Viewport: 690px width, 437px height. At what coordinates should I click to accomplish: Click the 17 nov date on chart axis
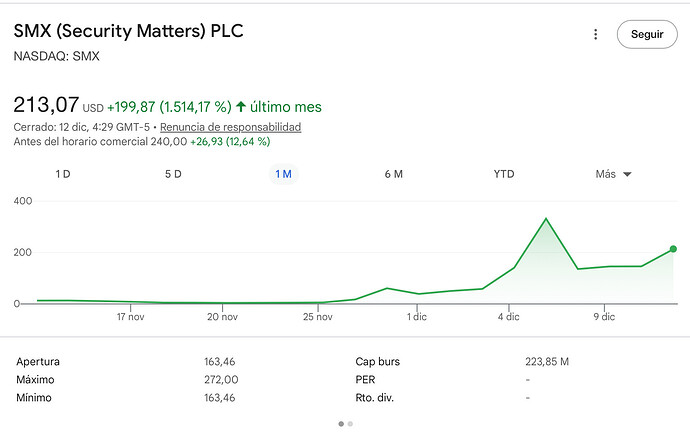(130, 317)
